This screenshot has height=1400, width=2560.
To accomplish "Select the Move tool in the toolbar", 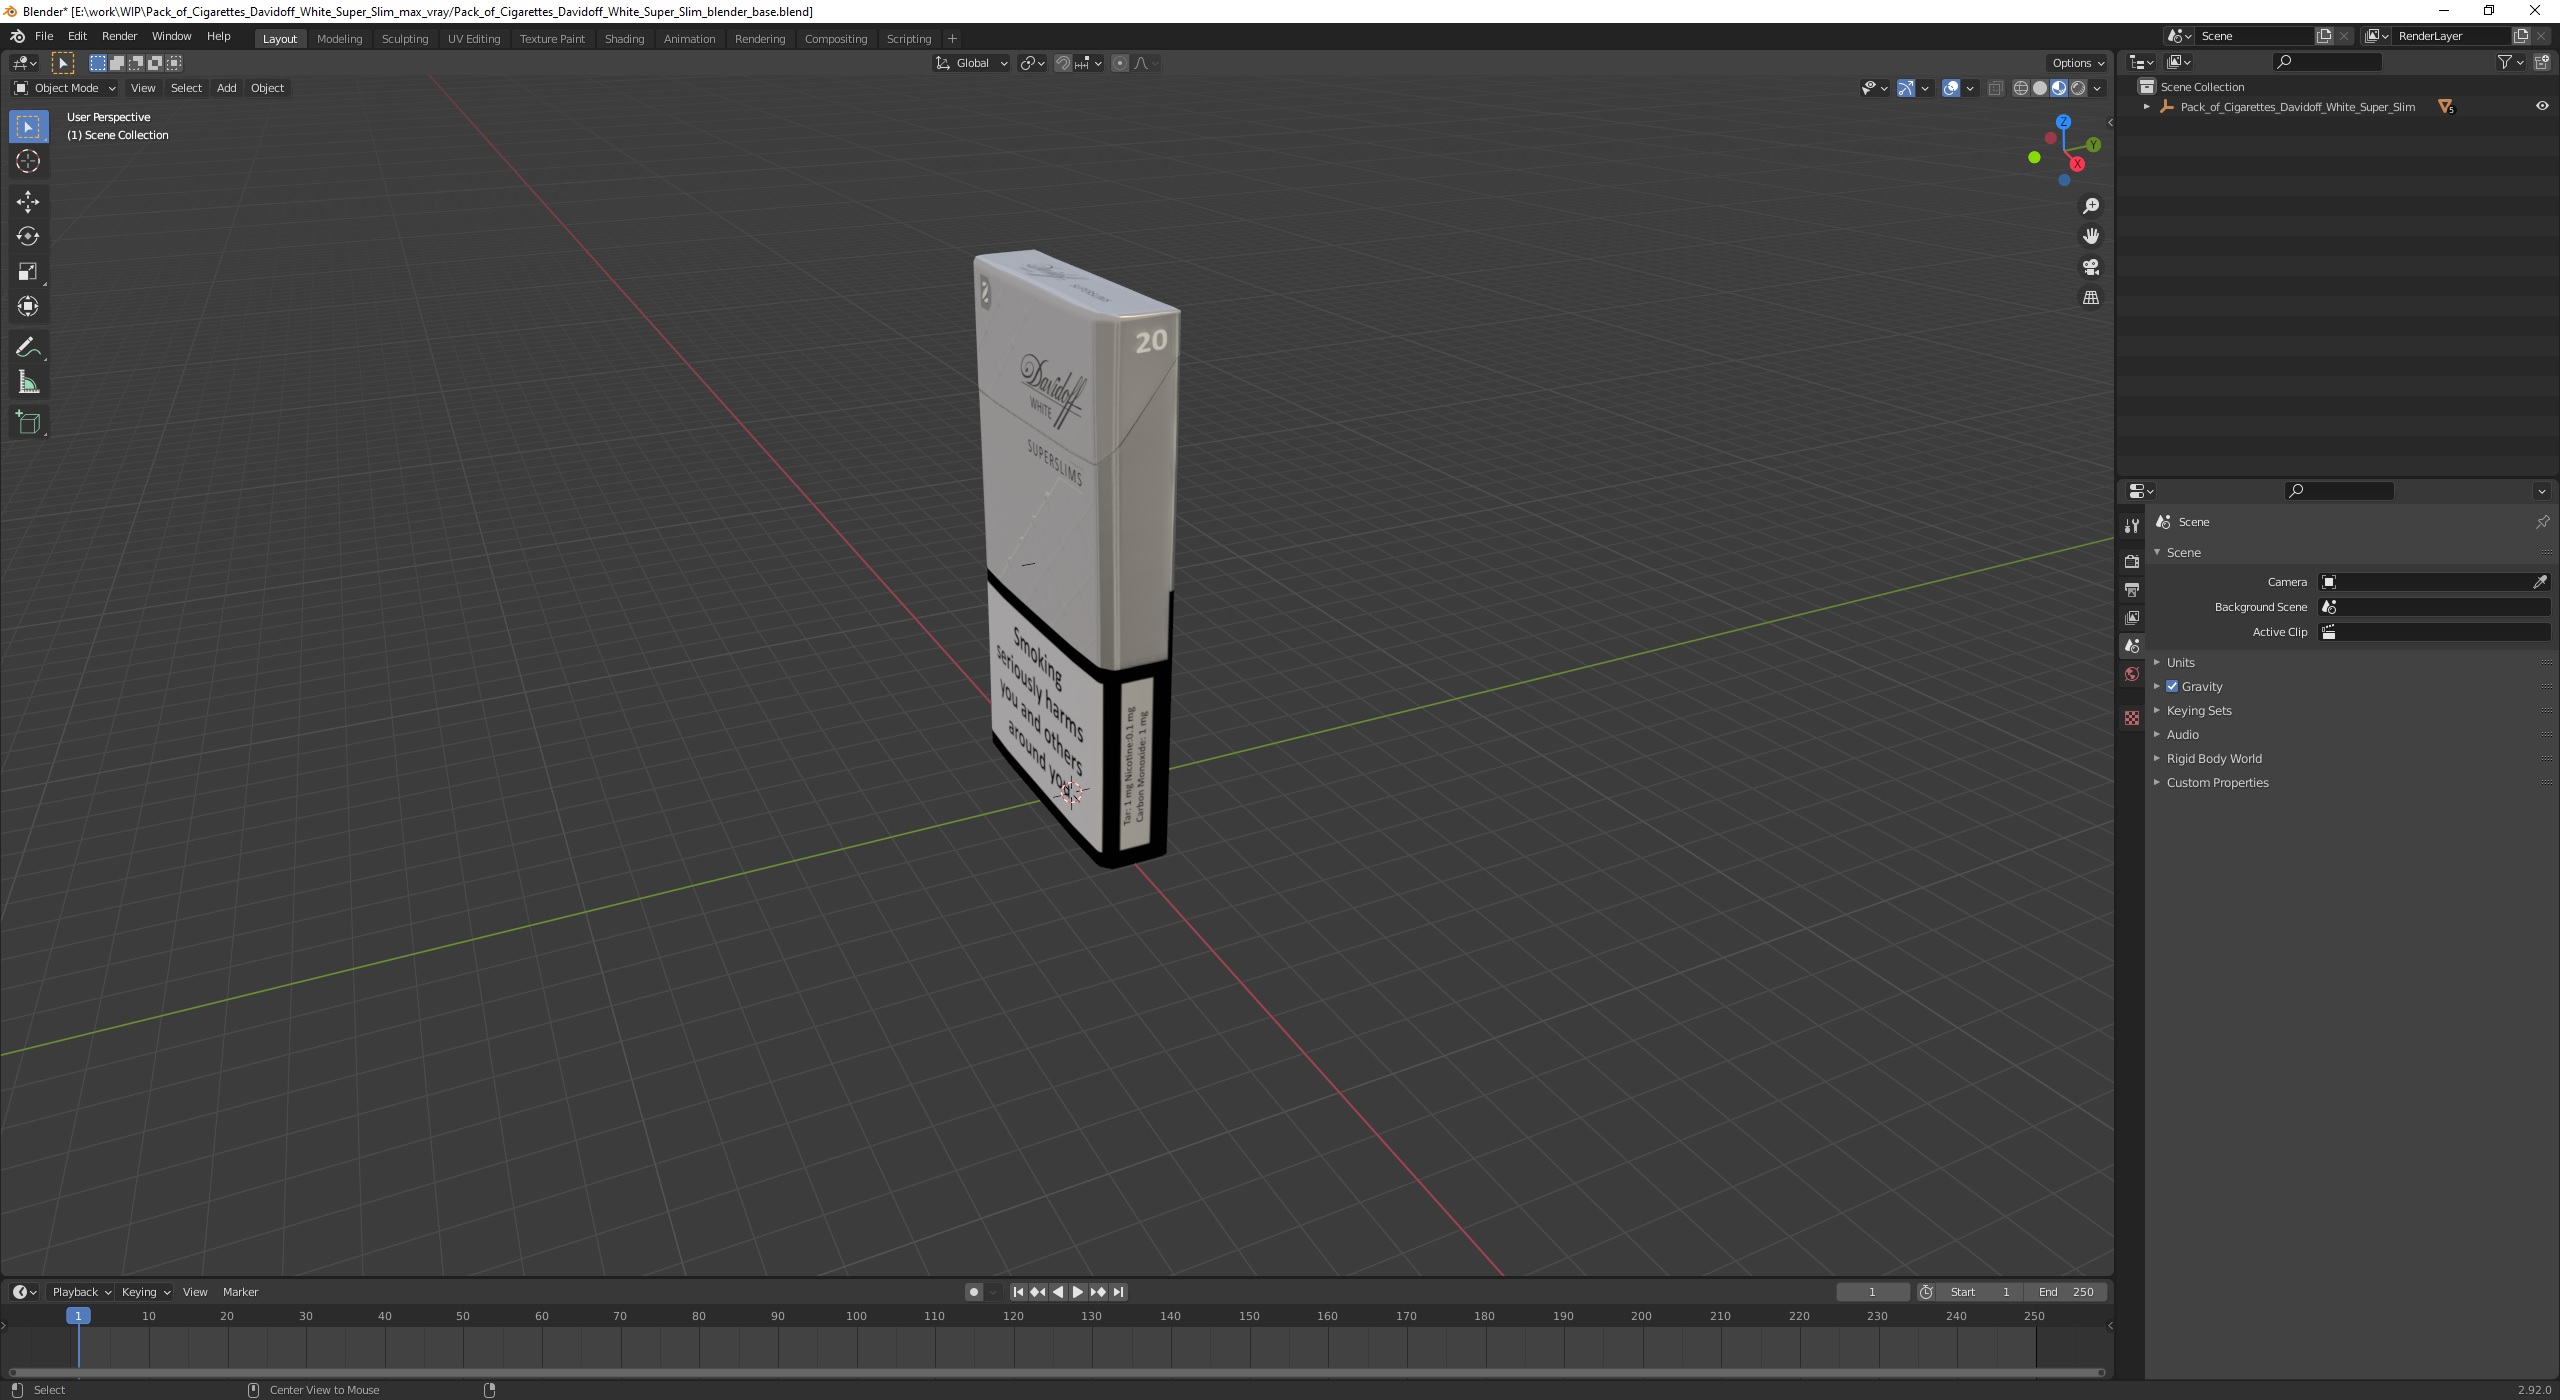I will [x=28, y=202].
